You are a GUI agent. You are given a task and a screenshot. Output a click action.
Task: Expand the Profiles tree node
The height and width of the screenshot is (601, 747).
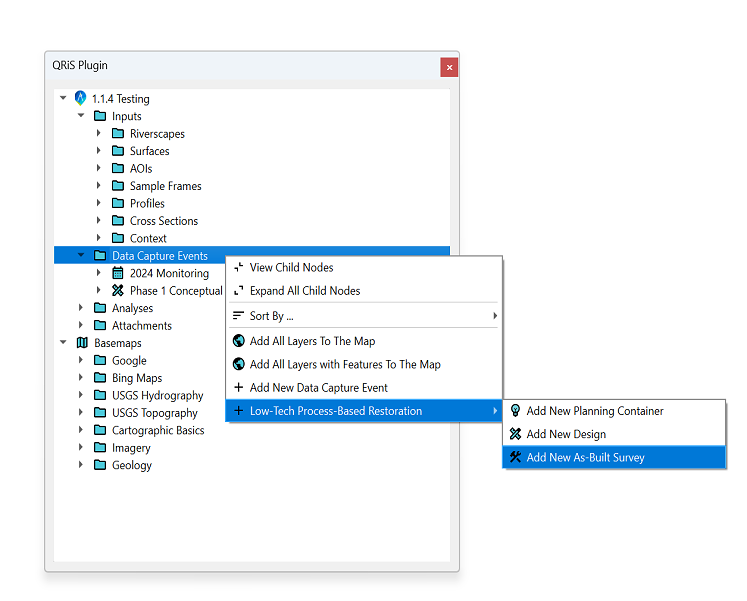pos(99,203)
